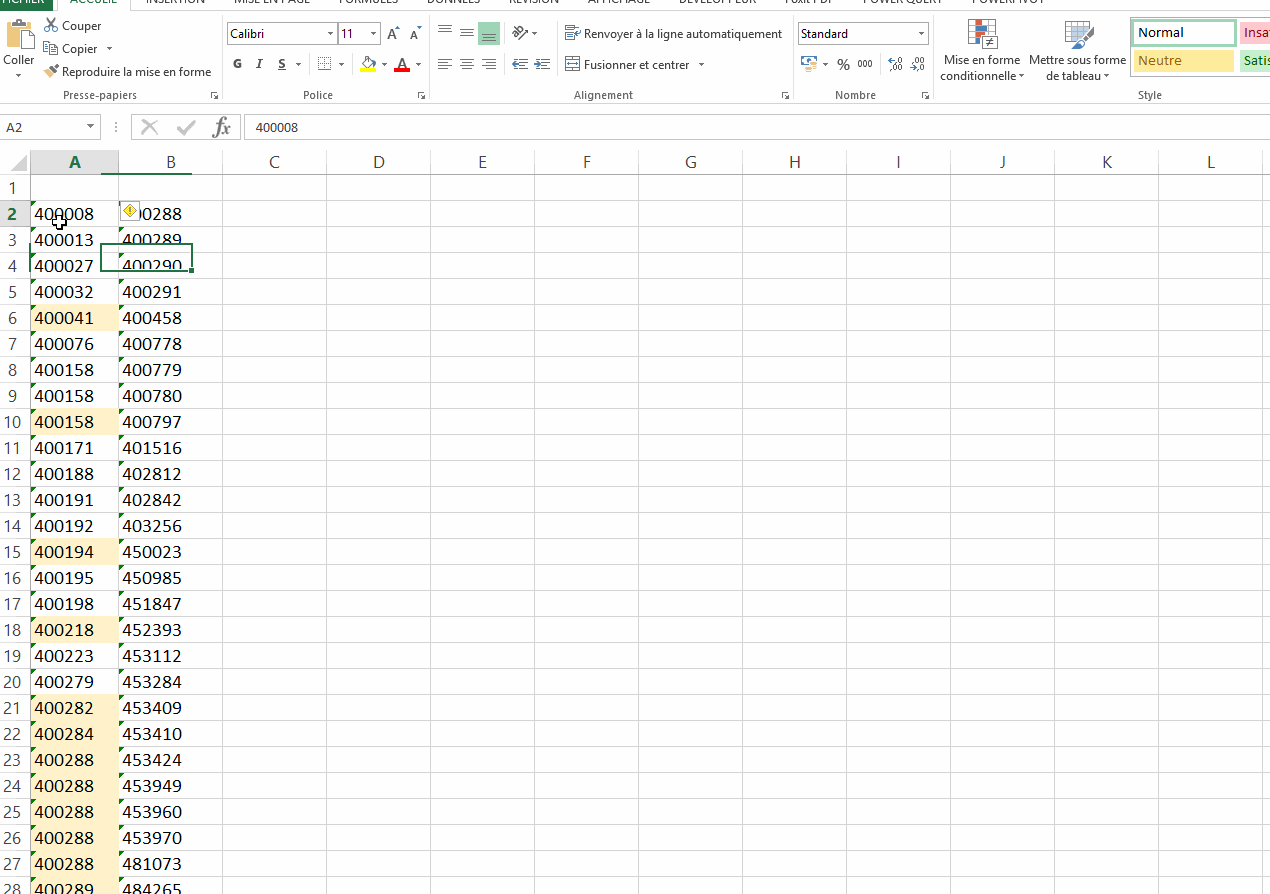Toggle bottom vertical alignment
Screen dimensions: 1270x894
coord(489,33)
